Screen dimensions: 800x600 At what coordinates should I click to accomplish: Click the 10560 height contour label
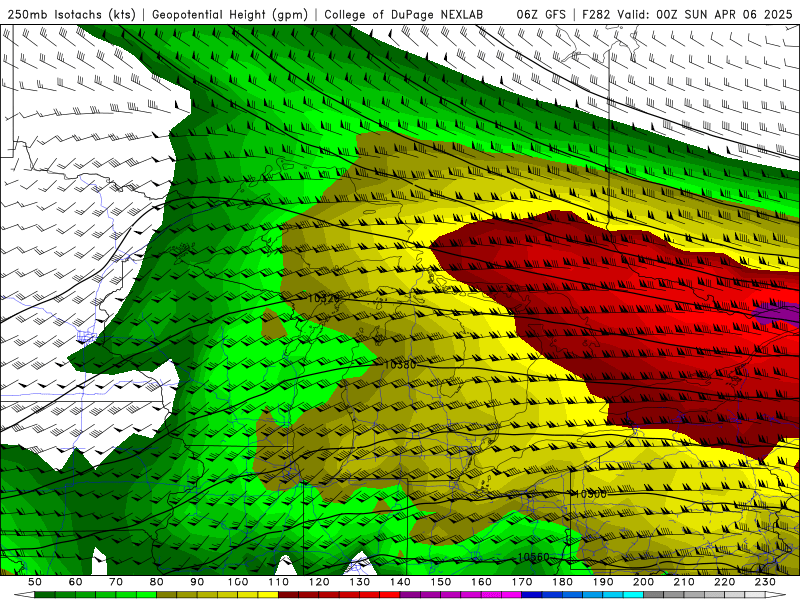point(534,557)
